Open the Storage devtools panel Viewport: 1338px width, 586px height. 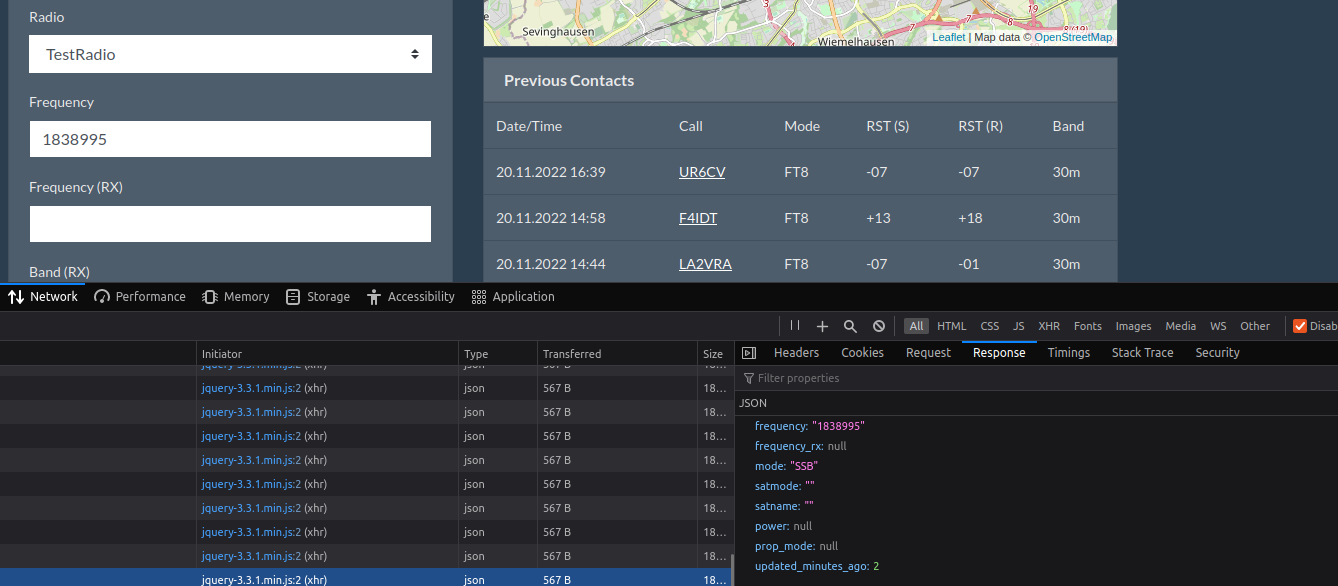(293, 296)
